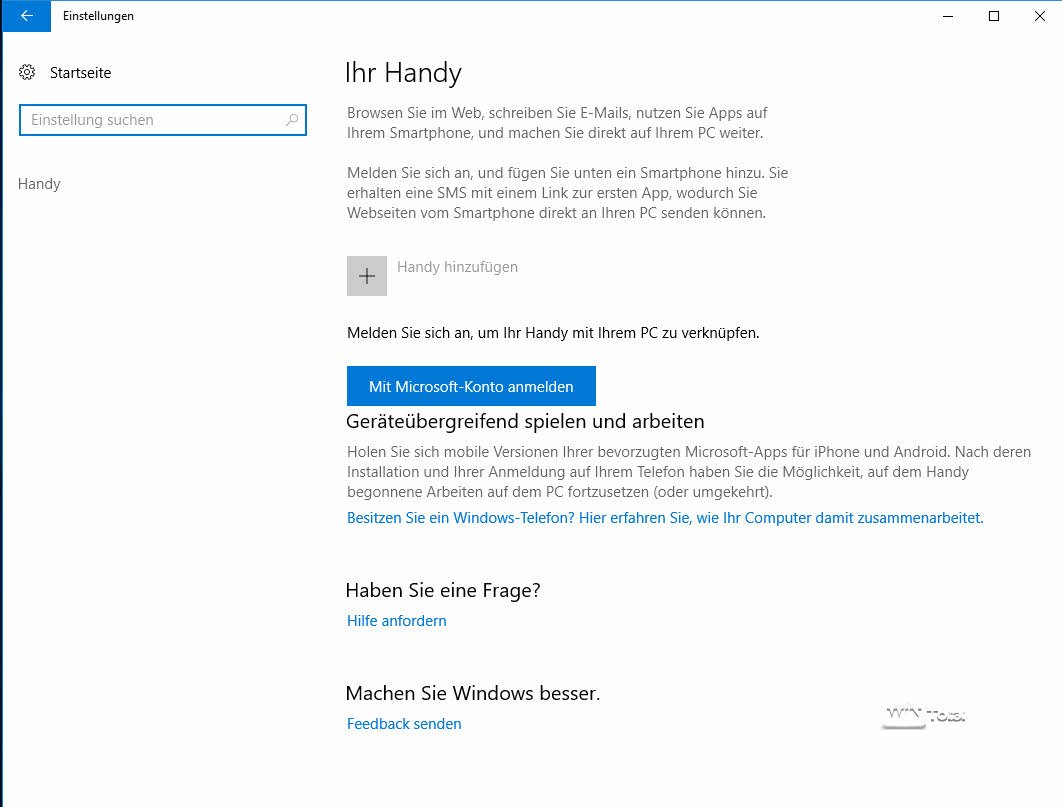Click the Haben Sie eine Frage heading
Image resolution: width=1062 pixels, height=807 pixels.
(443, 590)
